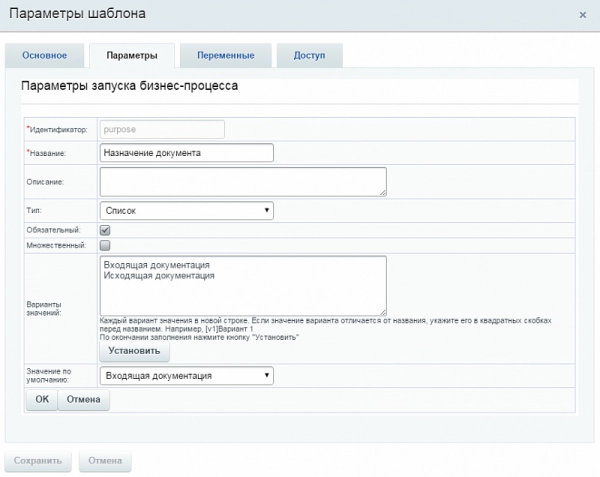Click in the Варианты значений text area
Image resolution: width=600 pixels, height=477 pixels.
point(242,285)
